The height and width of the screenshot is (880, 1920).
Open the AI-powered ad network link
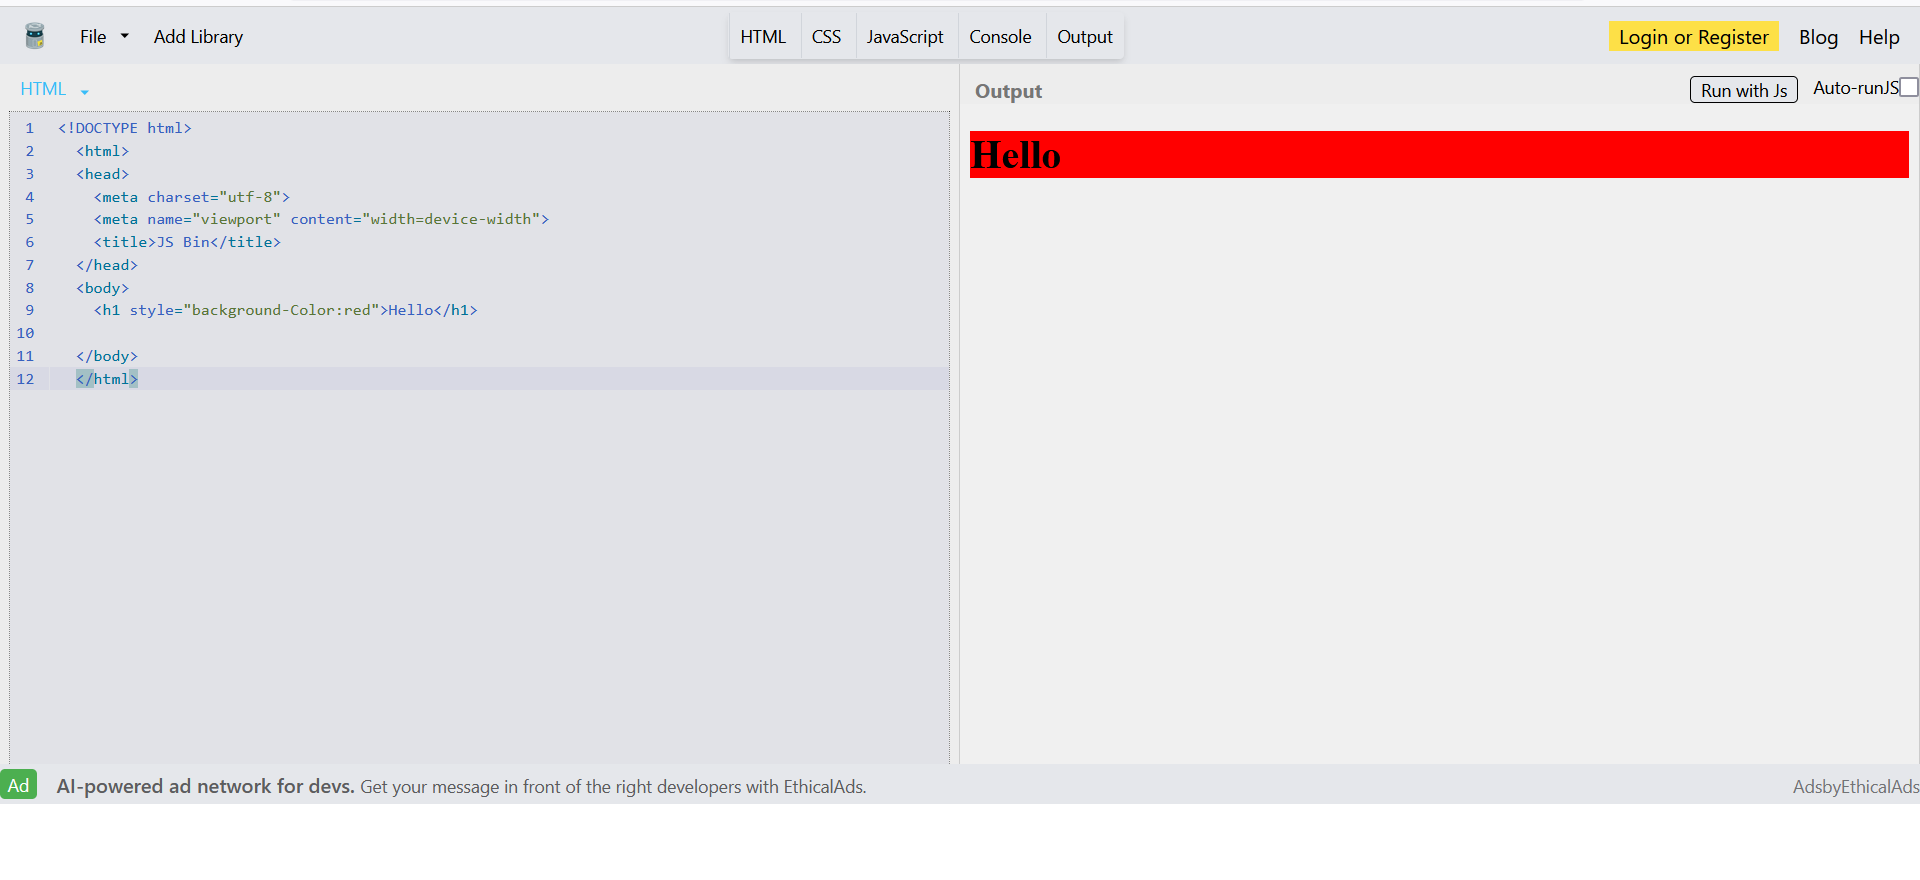(461, 787)
